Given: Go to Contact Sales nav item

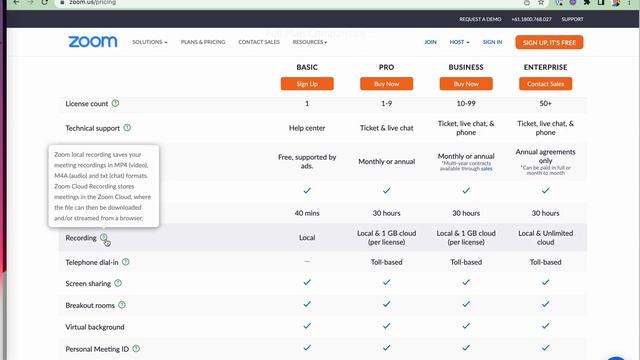Looking at the screenshot, I should (259, 42).
